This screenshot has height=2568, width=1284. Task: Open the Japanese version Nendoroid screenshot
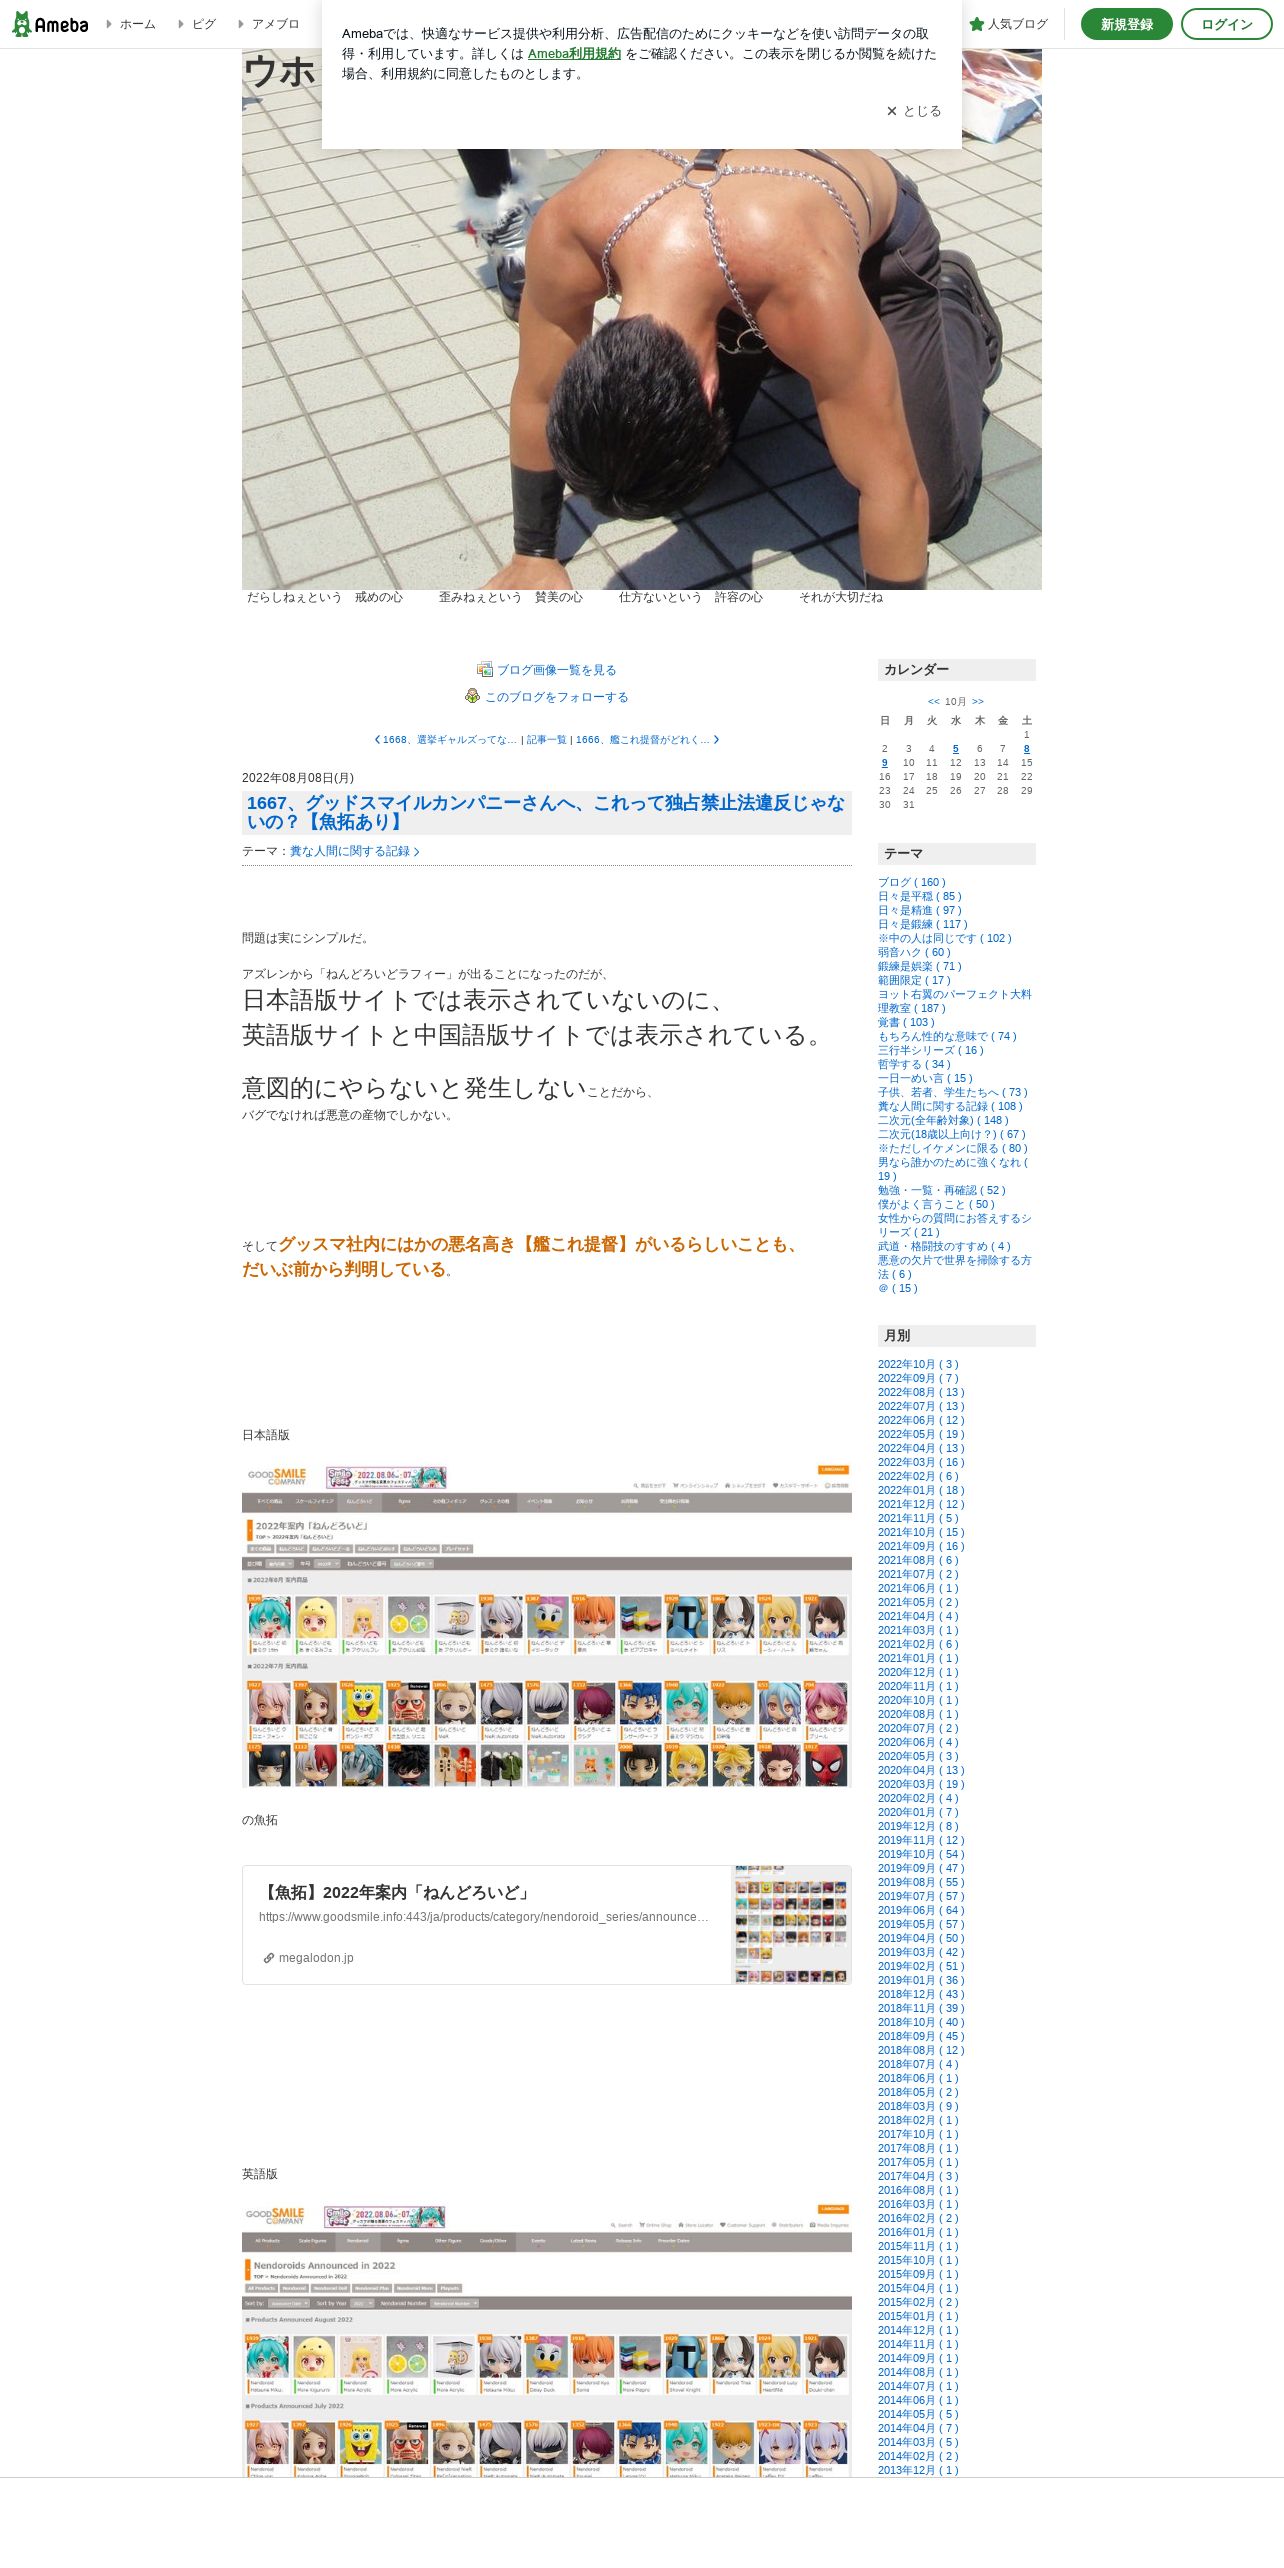[x=546, y=1626]
